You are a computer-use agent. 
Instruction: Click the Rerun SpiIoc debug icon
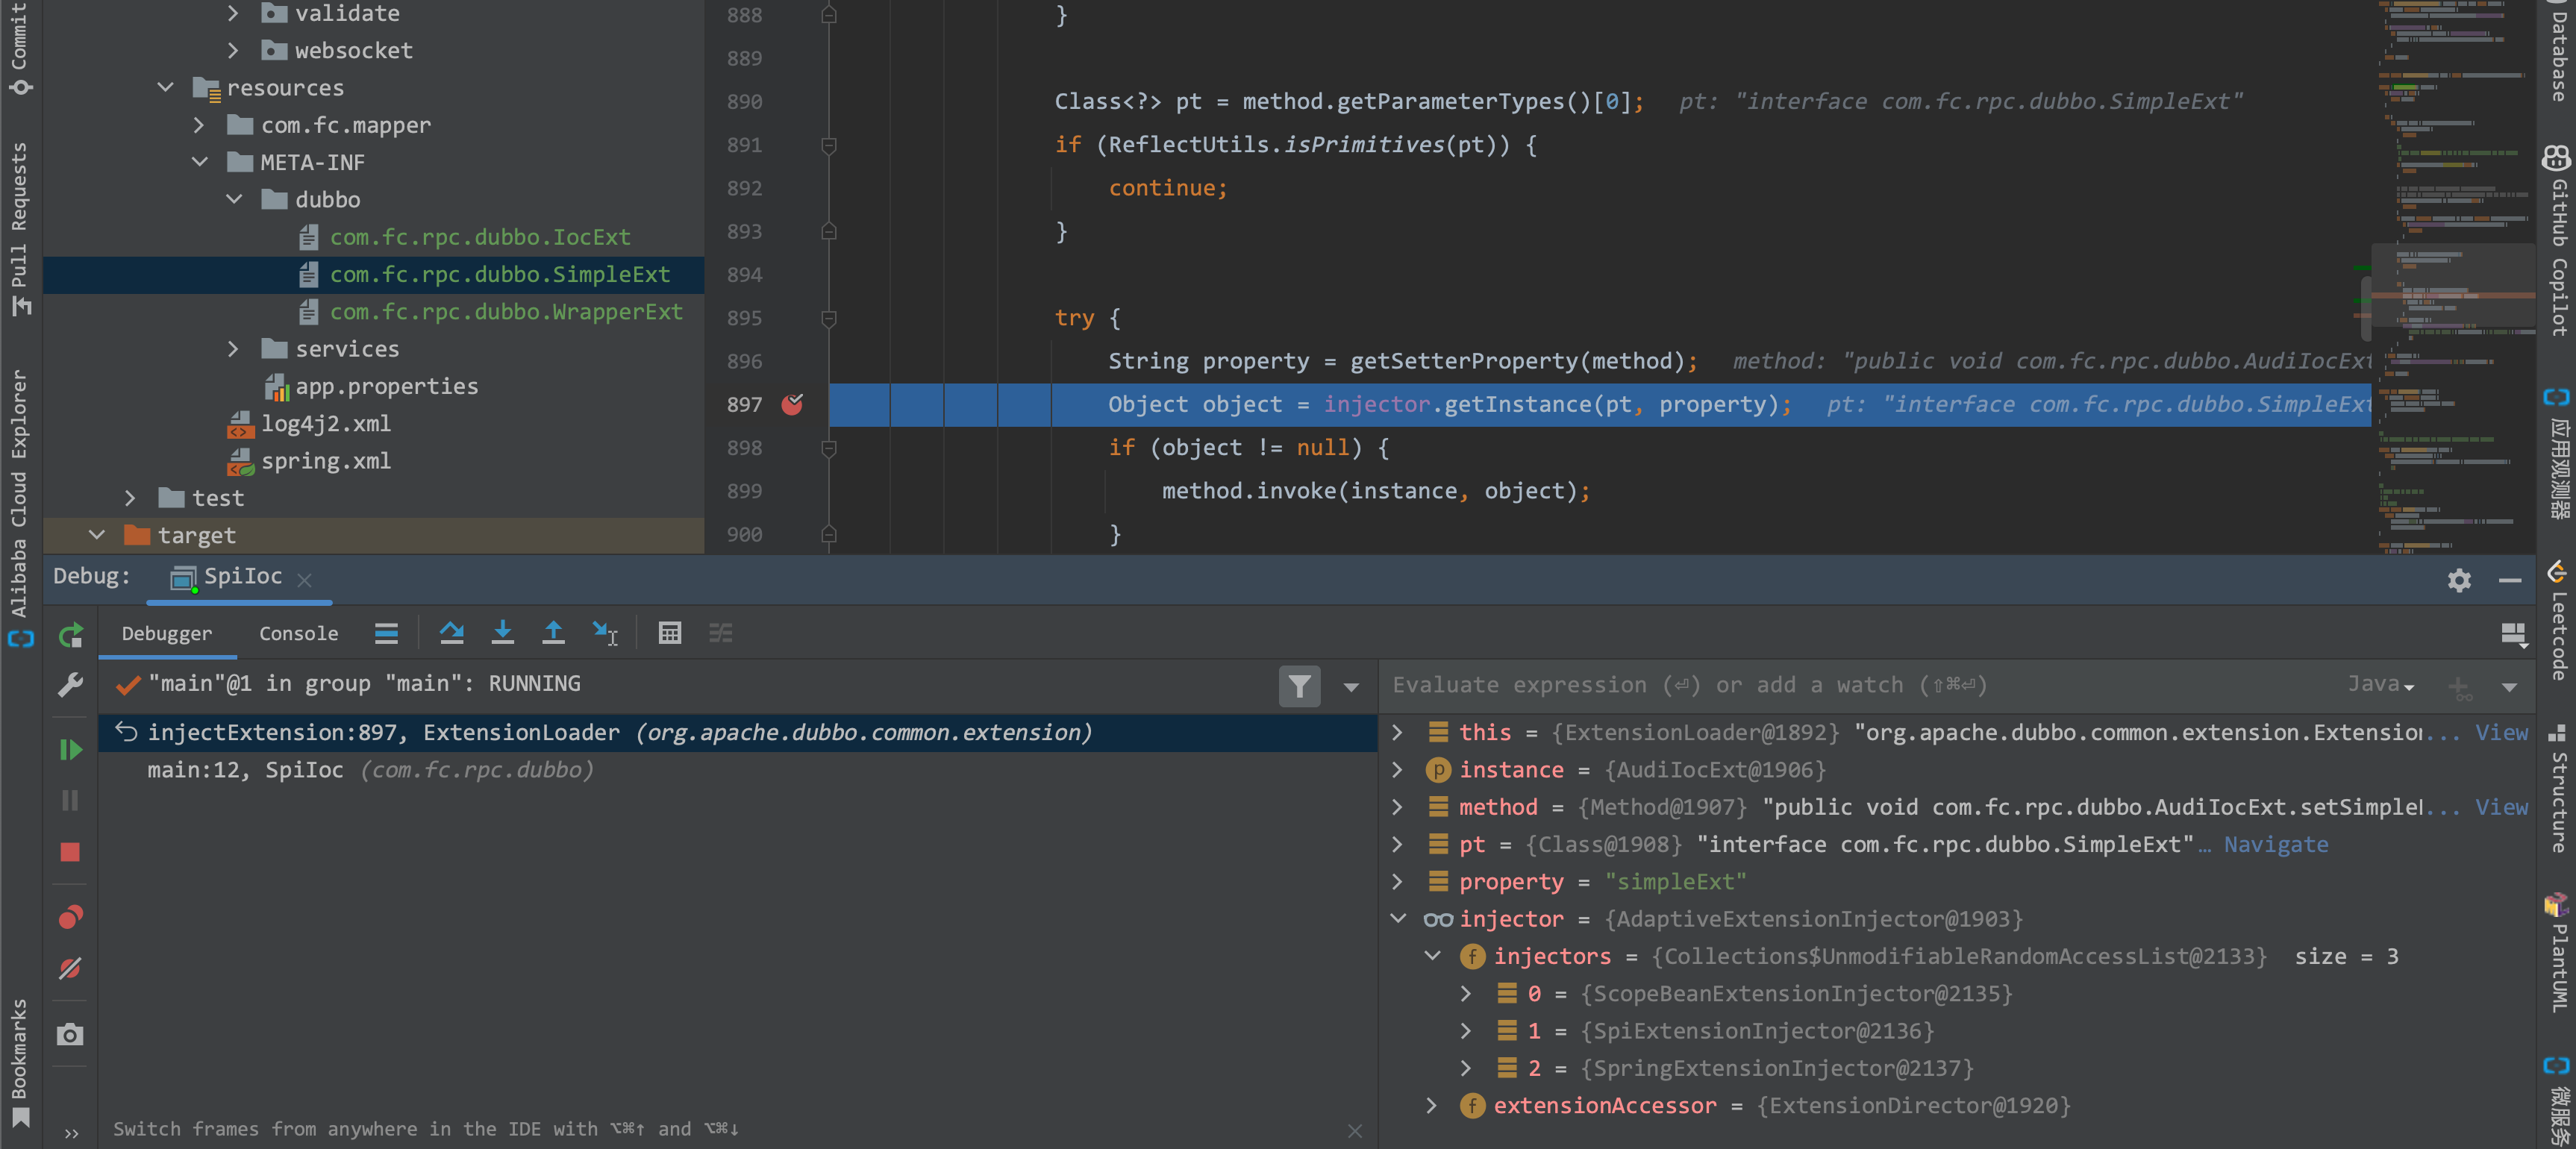(x=70, y=635)
